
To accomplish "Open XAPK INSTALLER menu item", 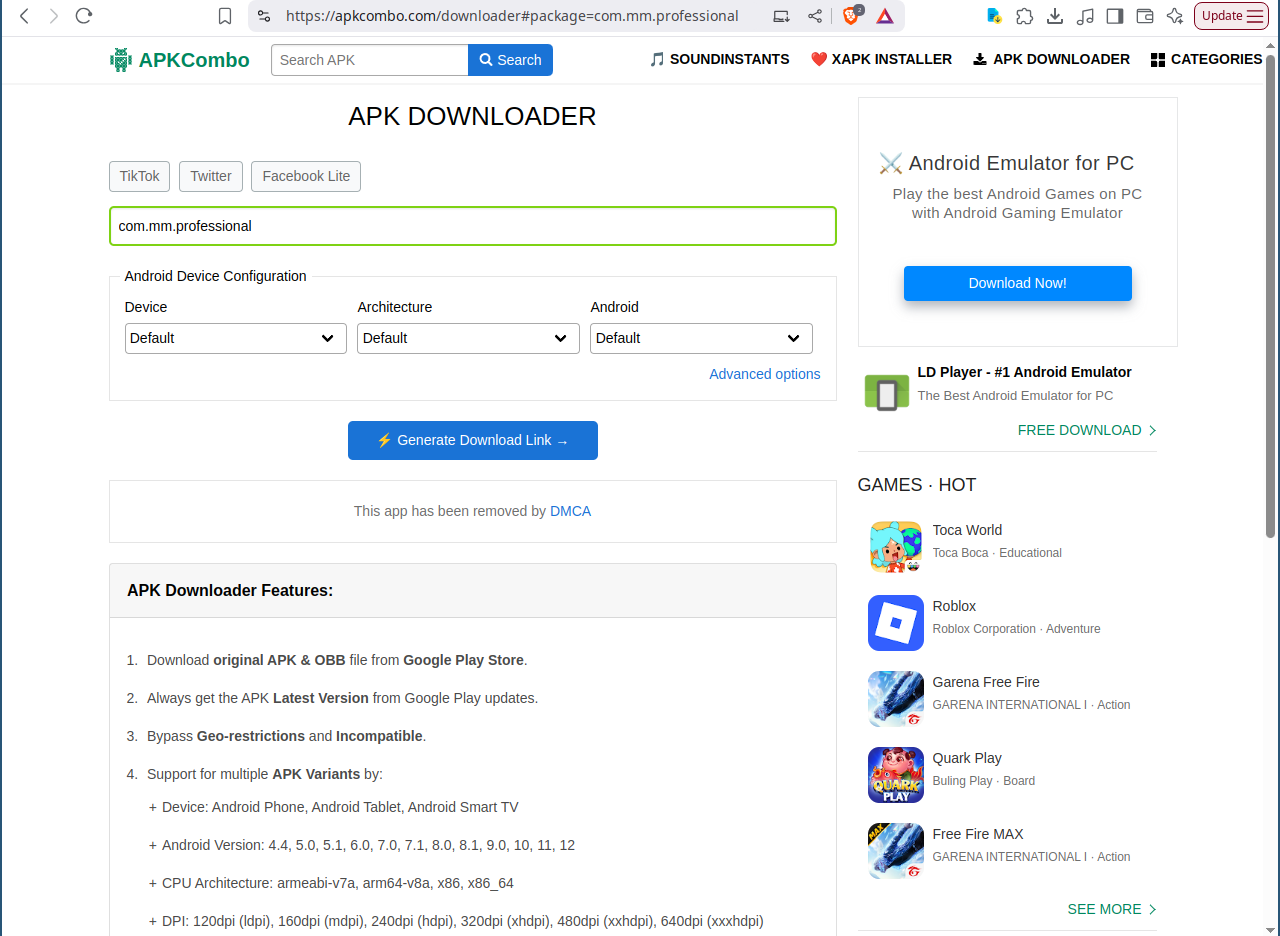I will (x=881, y=59).
